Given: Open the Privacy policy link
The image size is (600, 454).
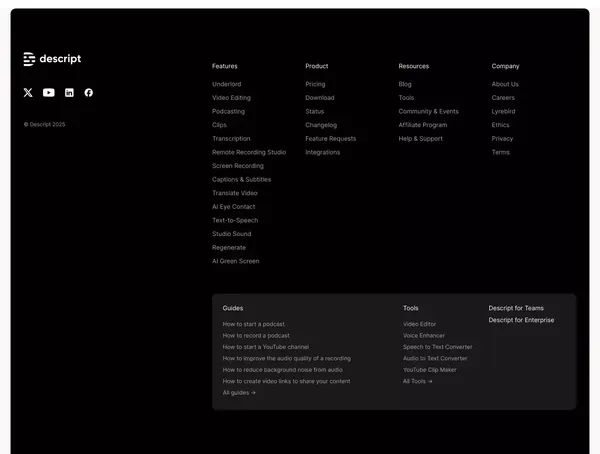Looking at the screenshot, I should point(502,139).
